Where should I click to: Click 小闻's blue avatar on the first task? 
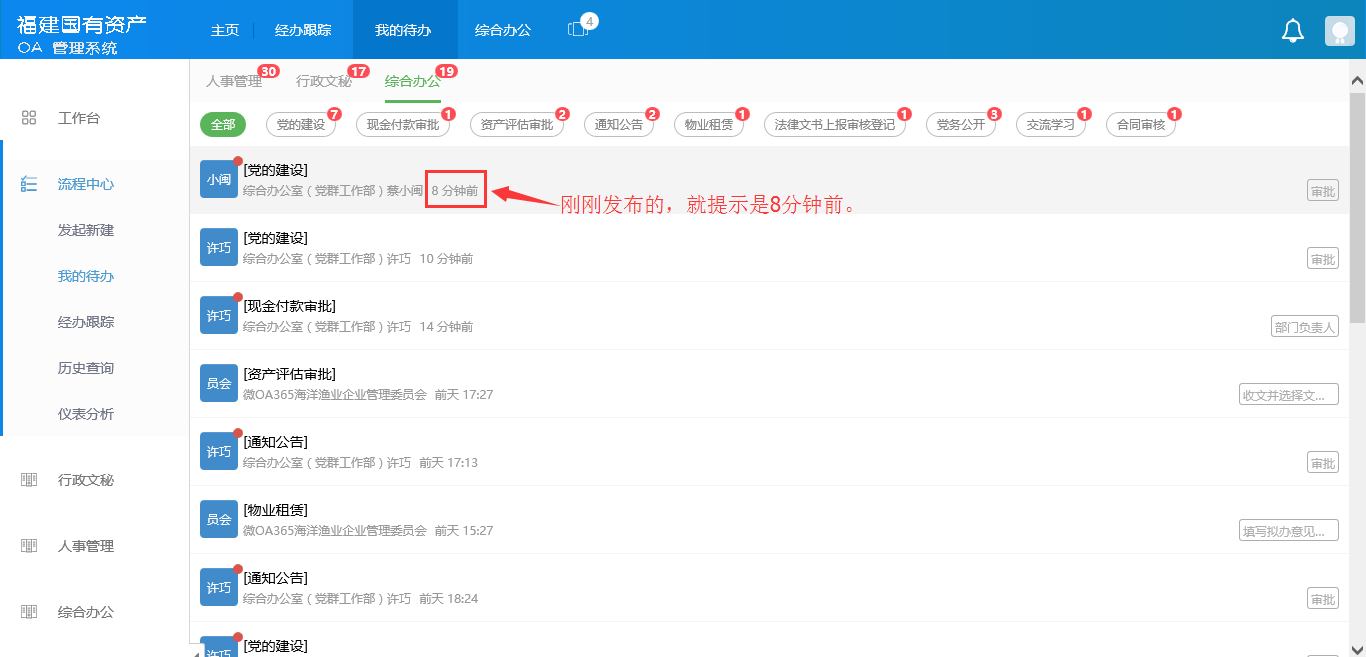tap(219, 178)
